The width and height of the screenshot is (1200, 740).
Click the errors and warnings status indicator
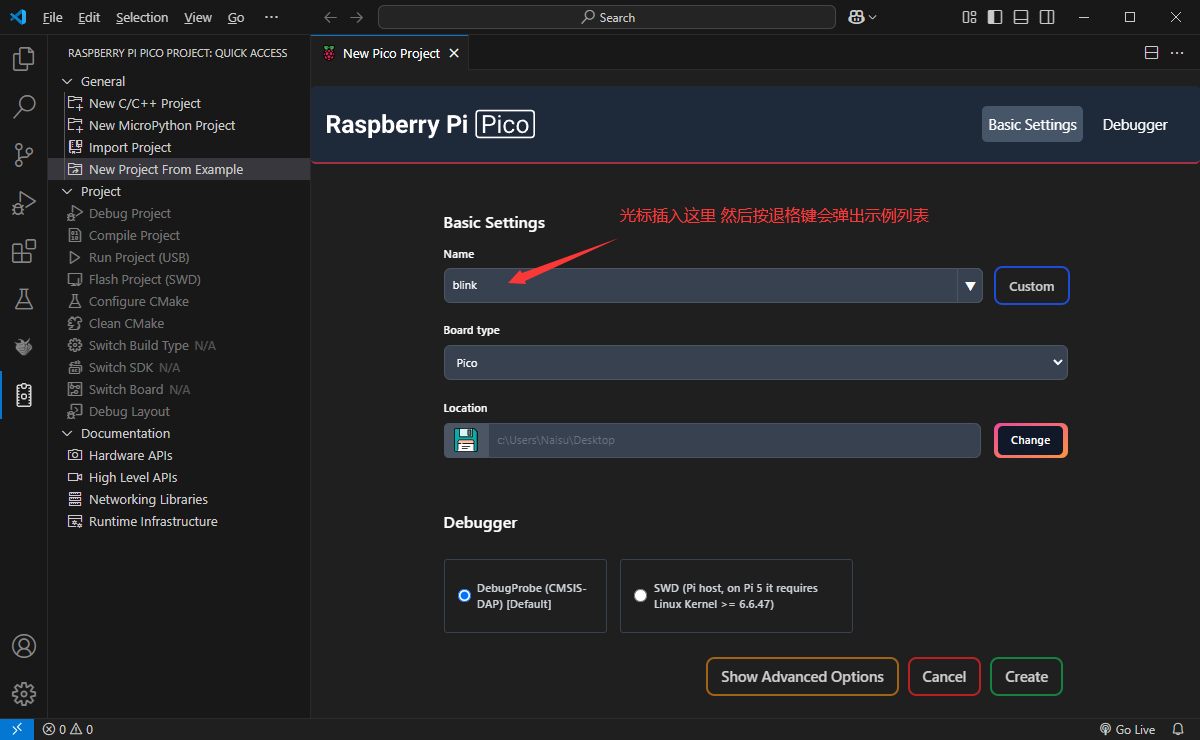click(x=68, y=729)
